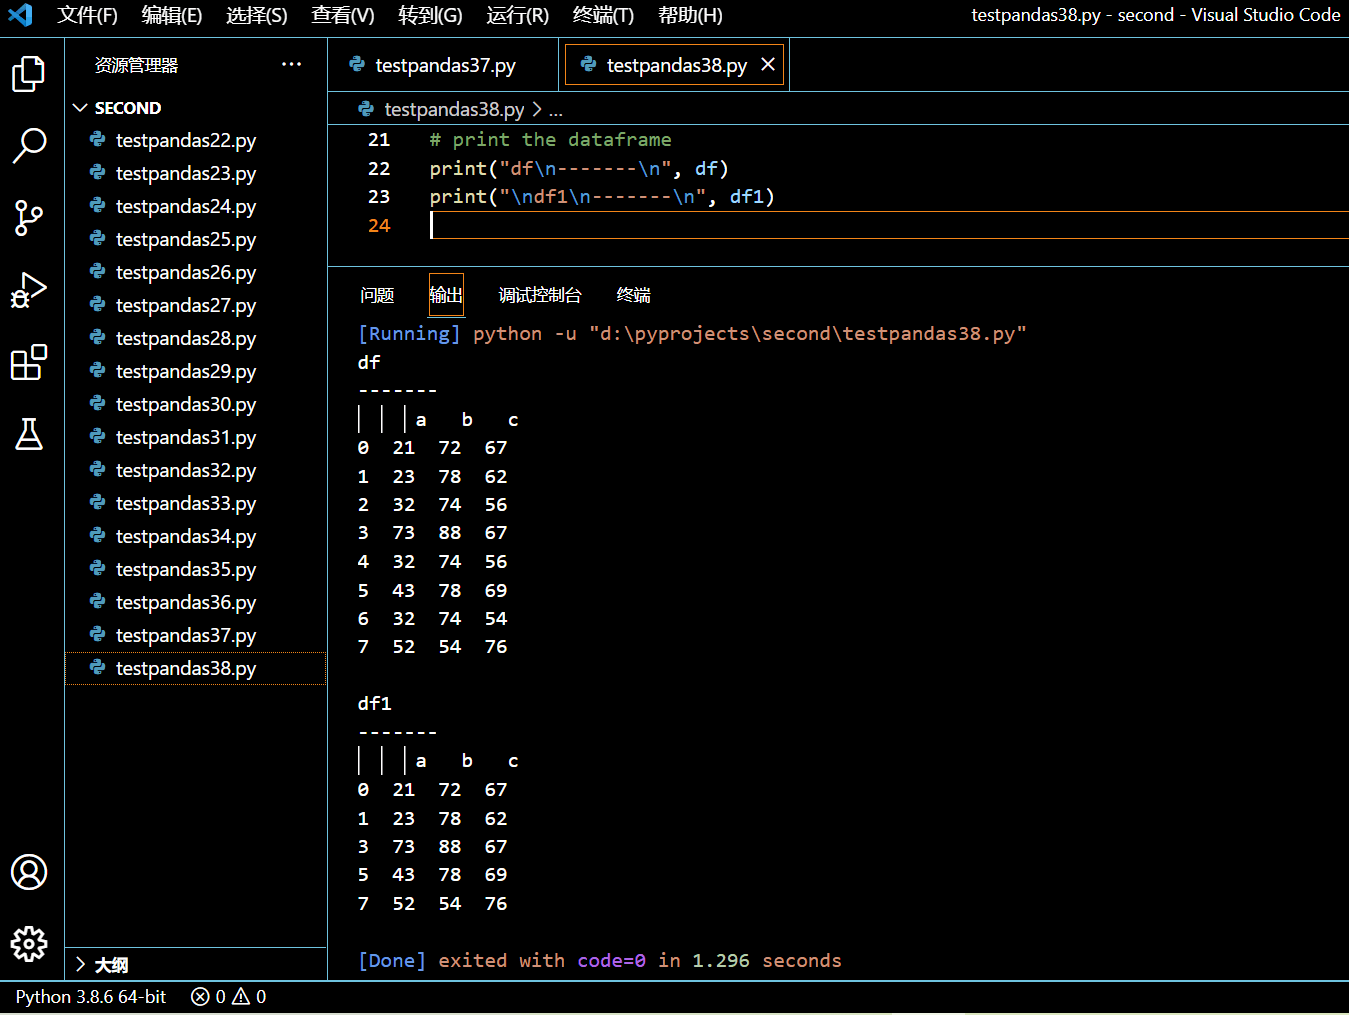This screenshot has height=1015, width=1349.
Task: Click line number 22 in gutter
Action: 379,168
